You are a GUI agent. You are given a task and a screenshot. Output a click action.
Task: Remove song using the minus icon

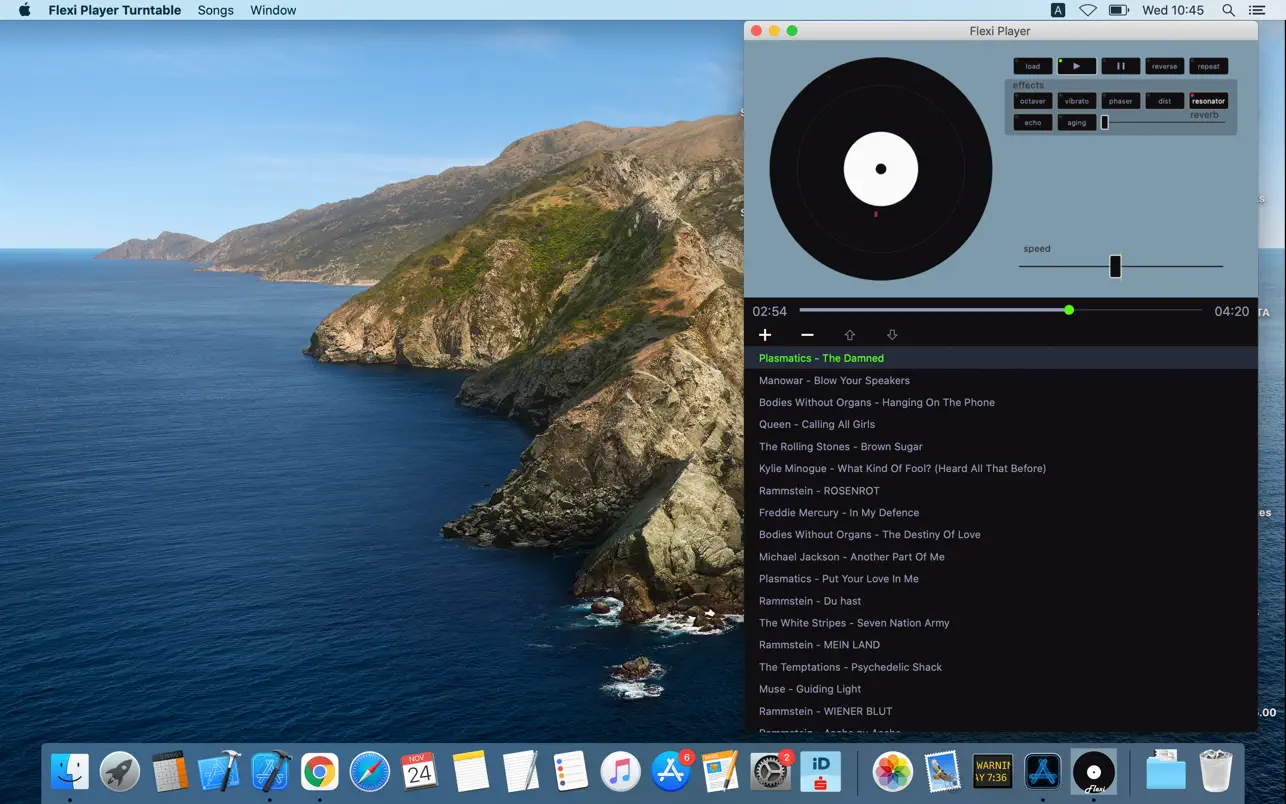807,335
